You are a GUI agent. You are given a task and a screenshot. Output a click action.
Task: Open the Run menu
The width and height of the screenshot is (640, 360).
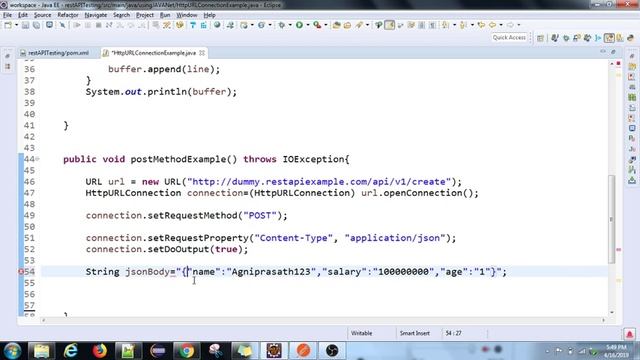click(165, 15)
